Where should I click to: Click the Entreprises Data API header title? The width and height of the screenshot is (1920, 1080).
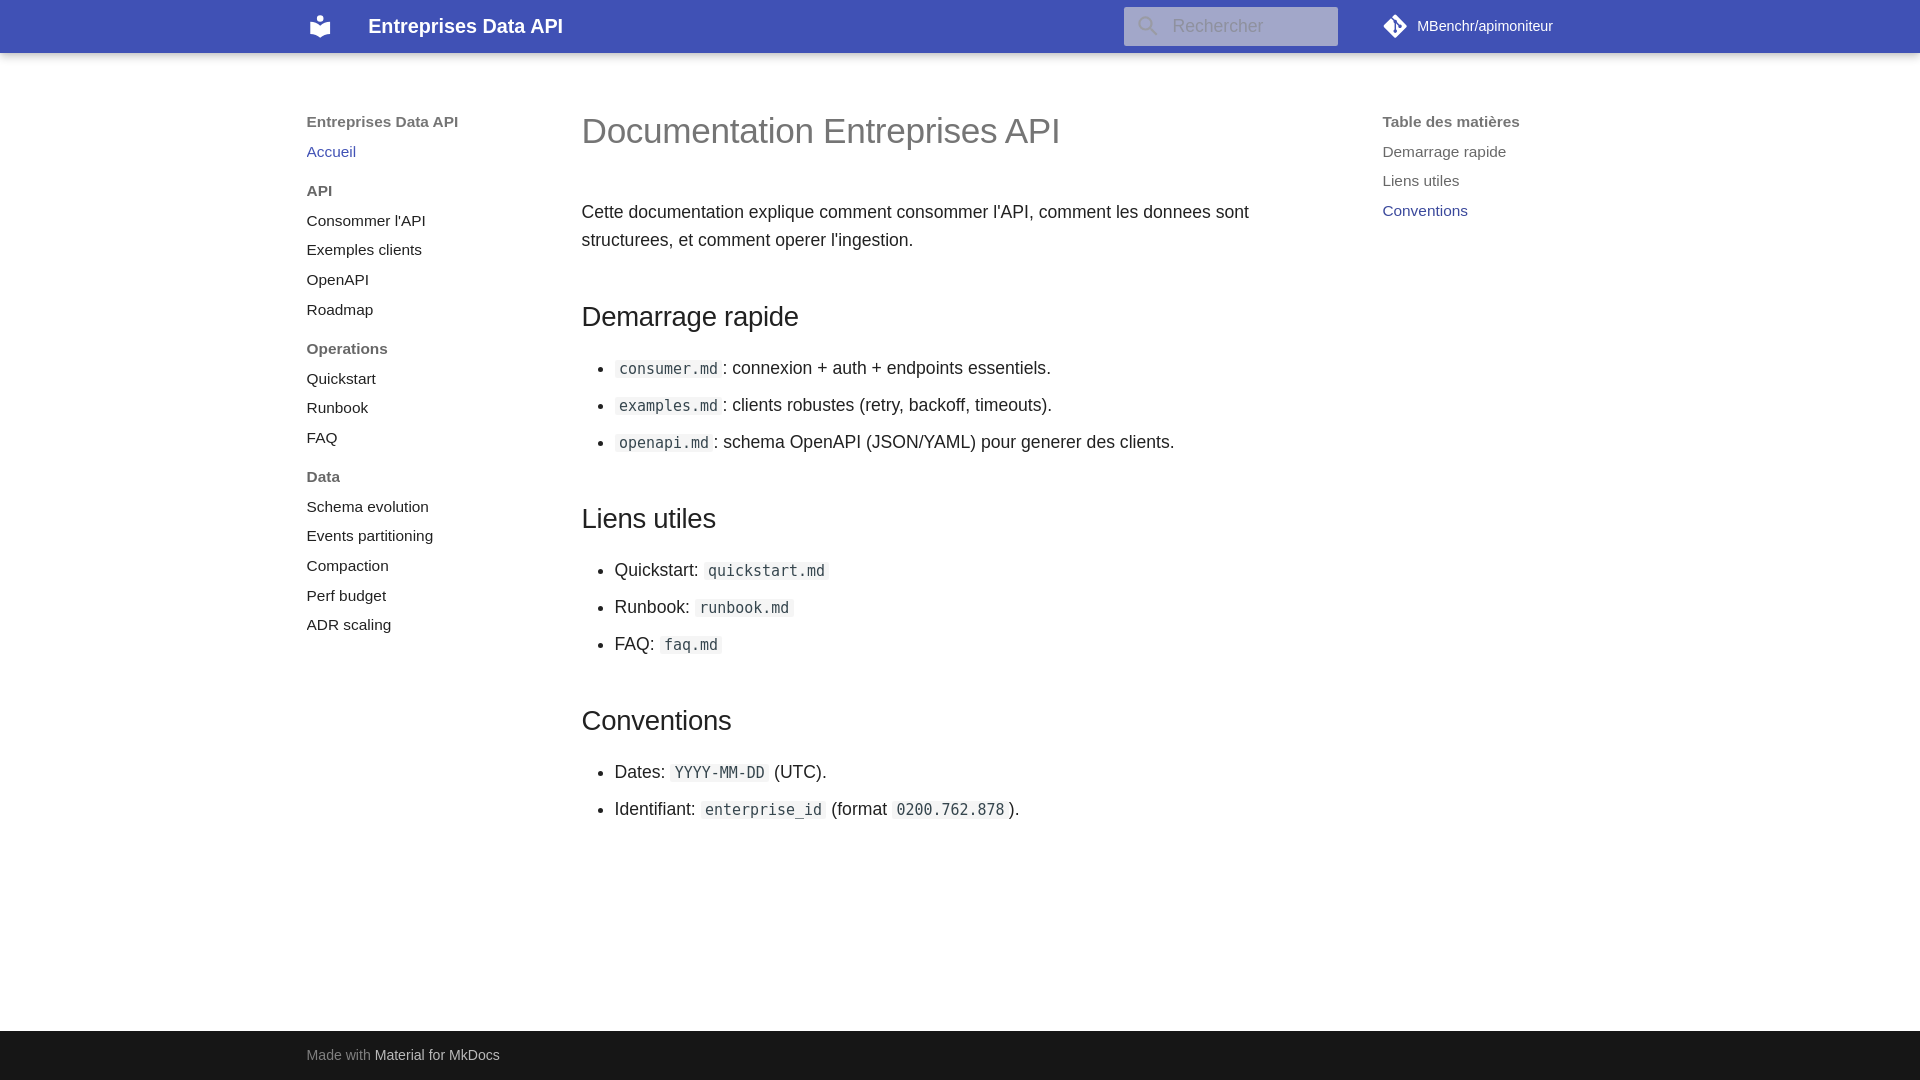pyautogui.click(x=465, y=26)
